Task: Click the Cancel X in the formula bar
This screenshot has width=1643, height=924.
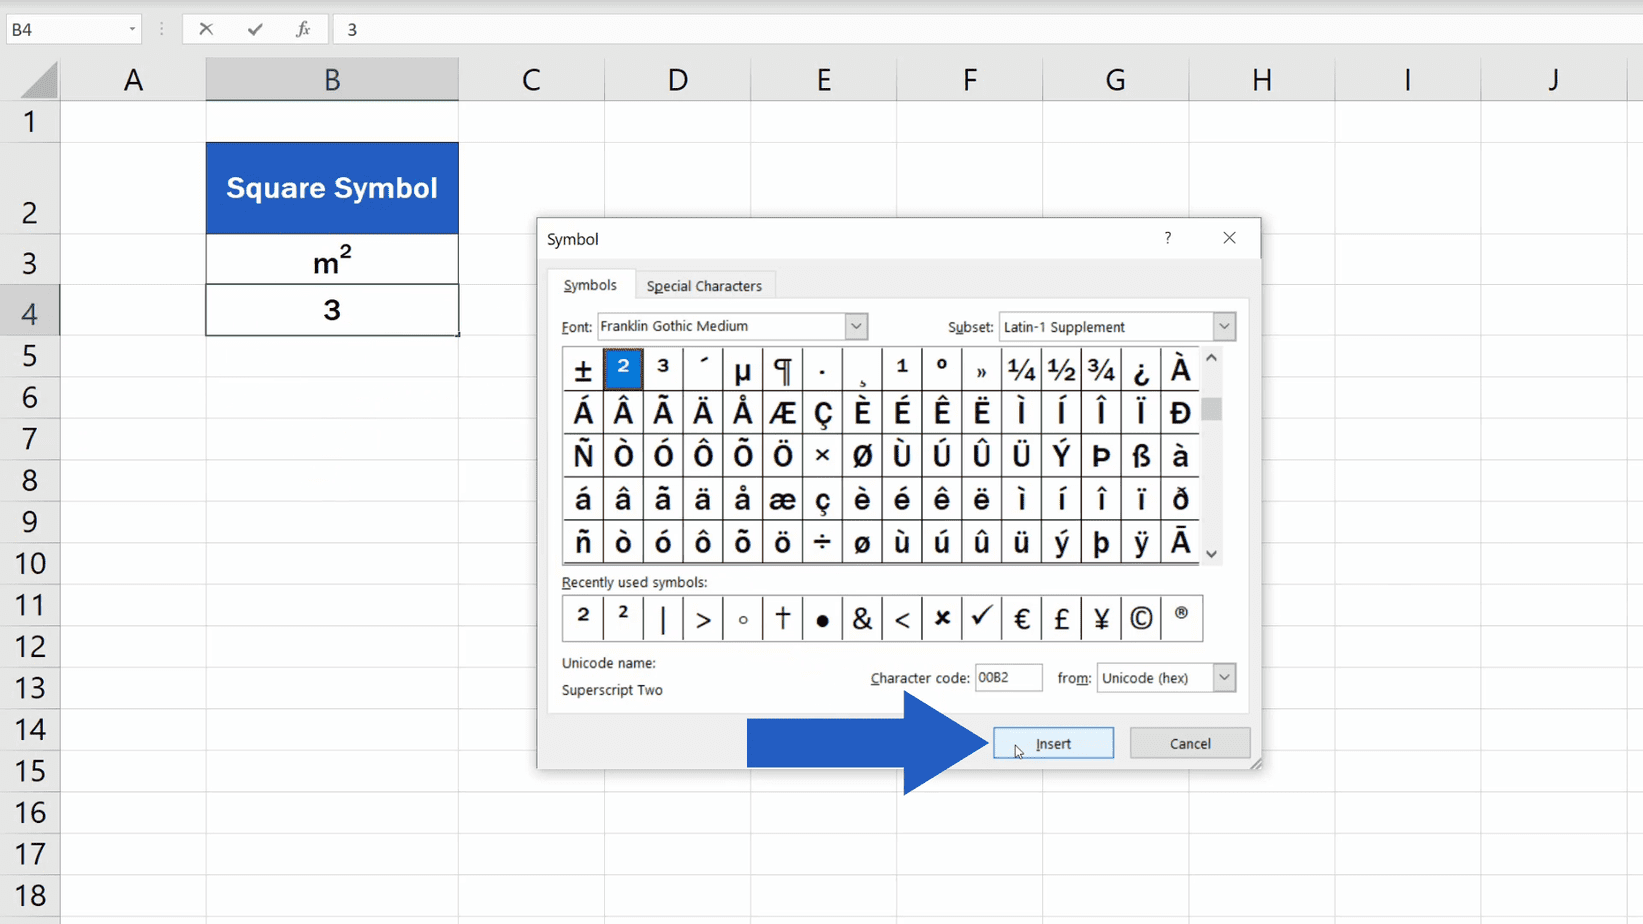Action: tap(205, 29)
